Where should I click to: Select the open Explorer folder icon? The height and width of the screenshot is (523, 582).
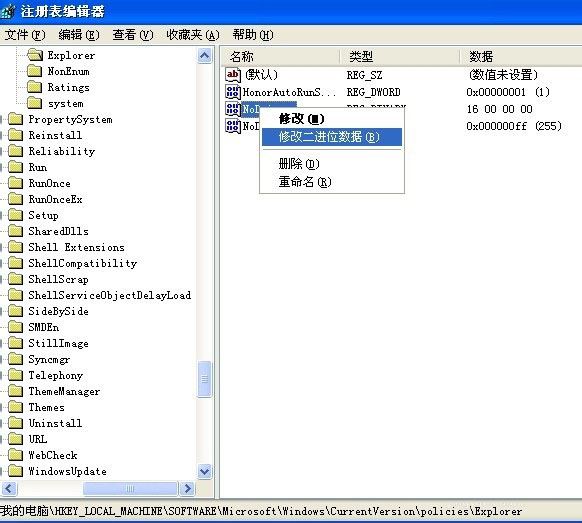[35, 55]
